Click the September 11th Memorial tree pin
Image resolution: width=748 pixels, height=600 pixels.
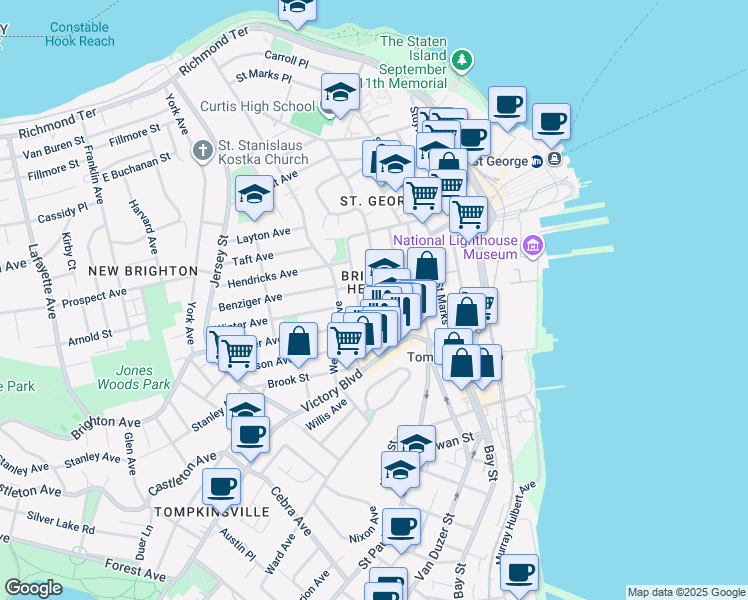pos(462,61)
